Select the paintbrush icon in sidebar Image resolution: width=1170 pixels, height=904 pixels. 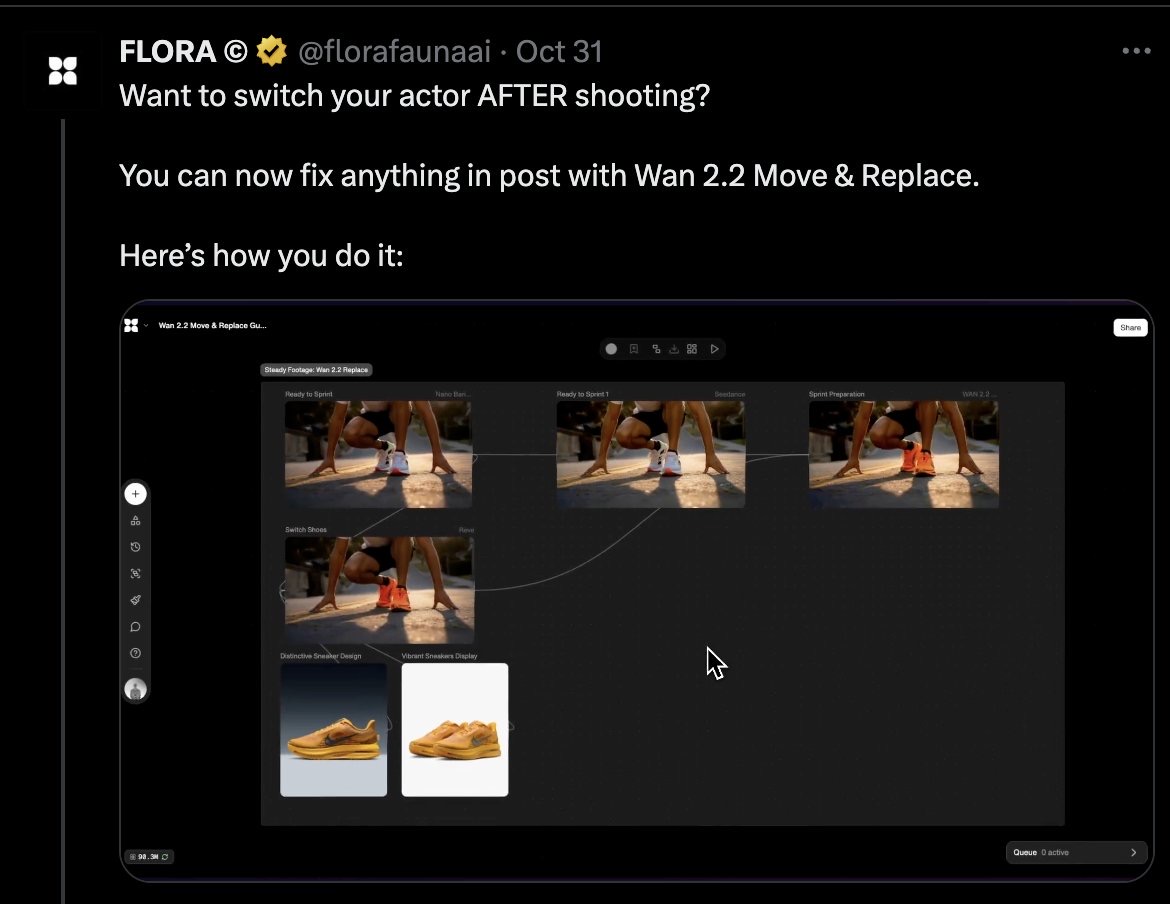click(135, 600)
